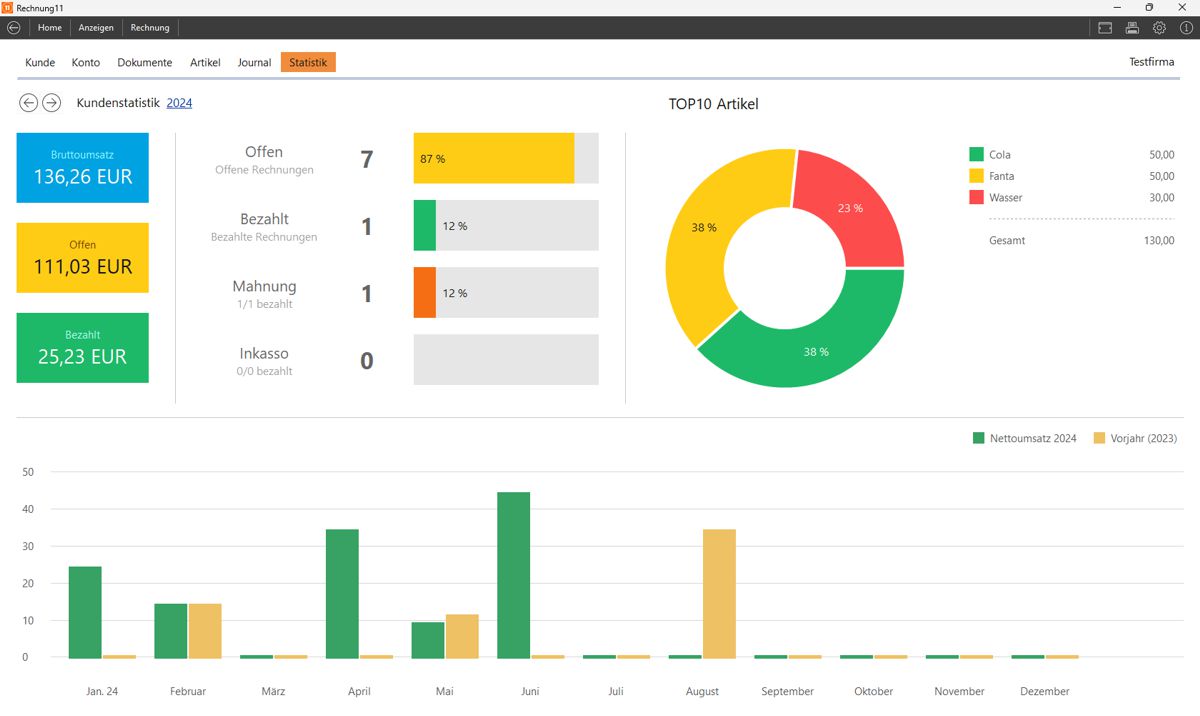
Task: Click the Juni 2024 green bar
Action: (513, 575)
